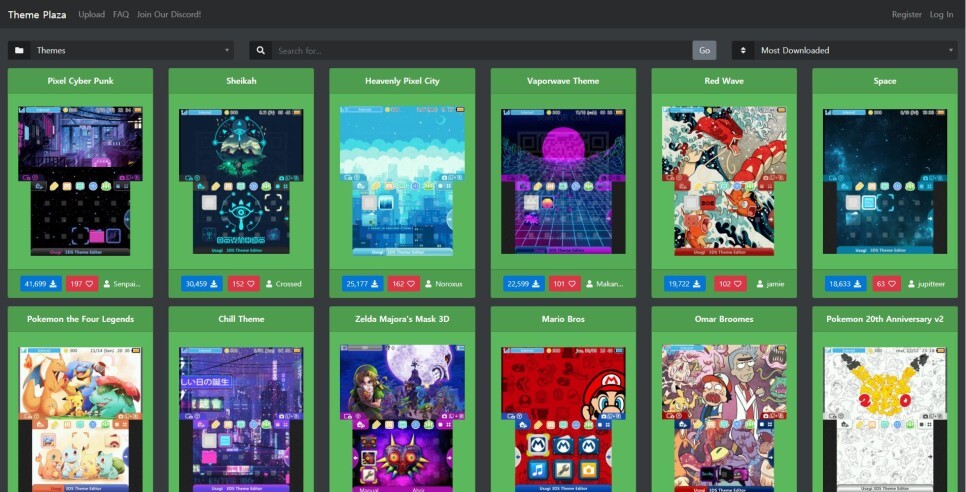Open author jamie profile
This screenshot has height=492, width=966.
770,284
